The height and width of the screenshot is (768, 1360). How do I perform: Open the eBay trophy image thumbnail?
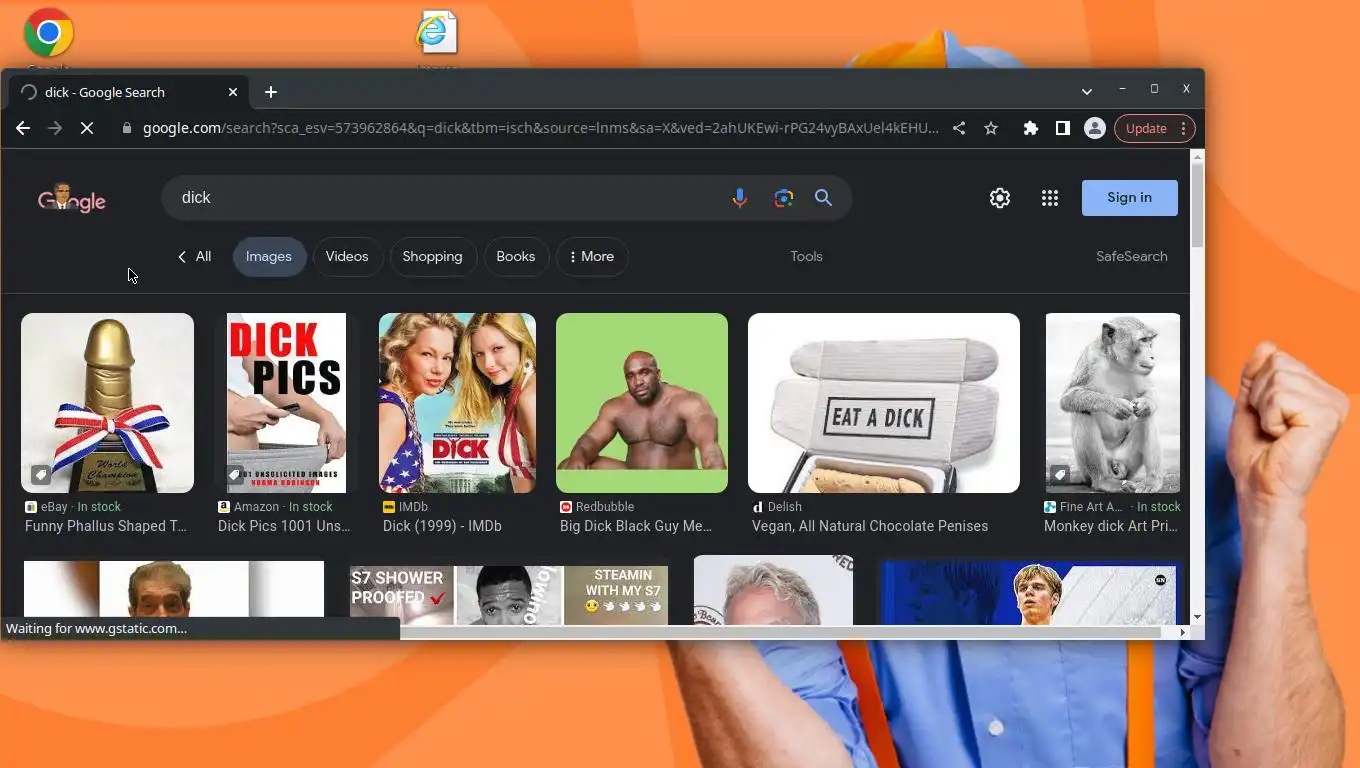pyautogui.click(x=107, y=403)
